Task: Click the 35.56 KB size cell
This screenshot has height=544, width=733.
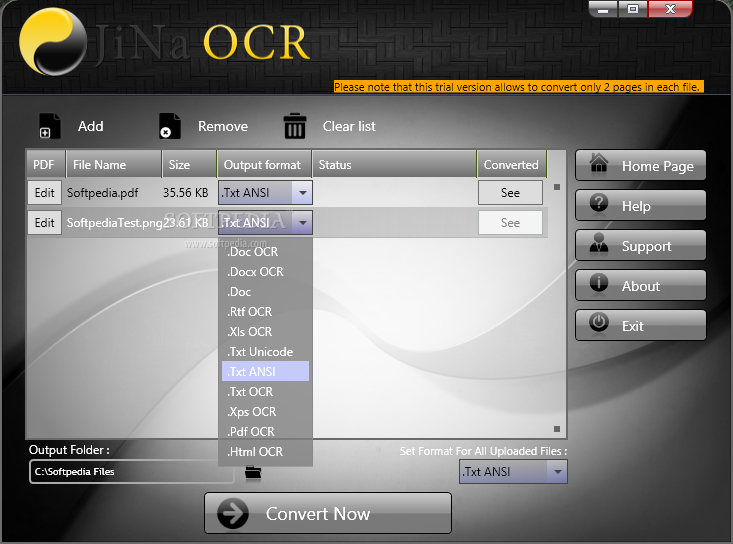Action: (186, 193)
